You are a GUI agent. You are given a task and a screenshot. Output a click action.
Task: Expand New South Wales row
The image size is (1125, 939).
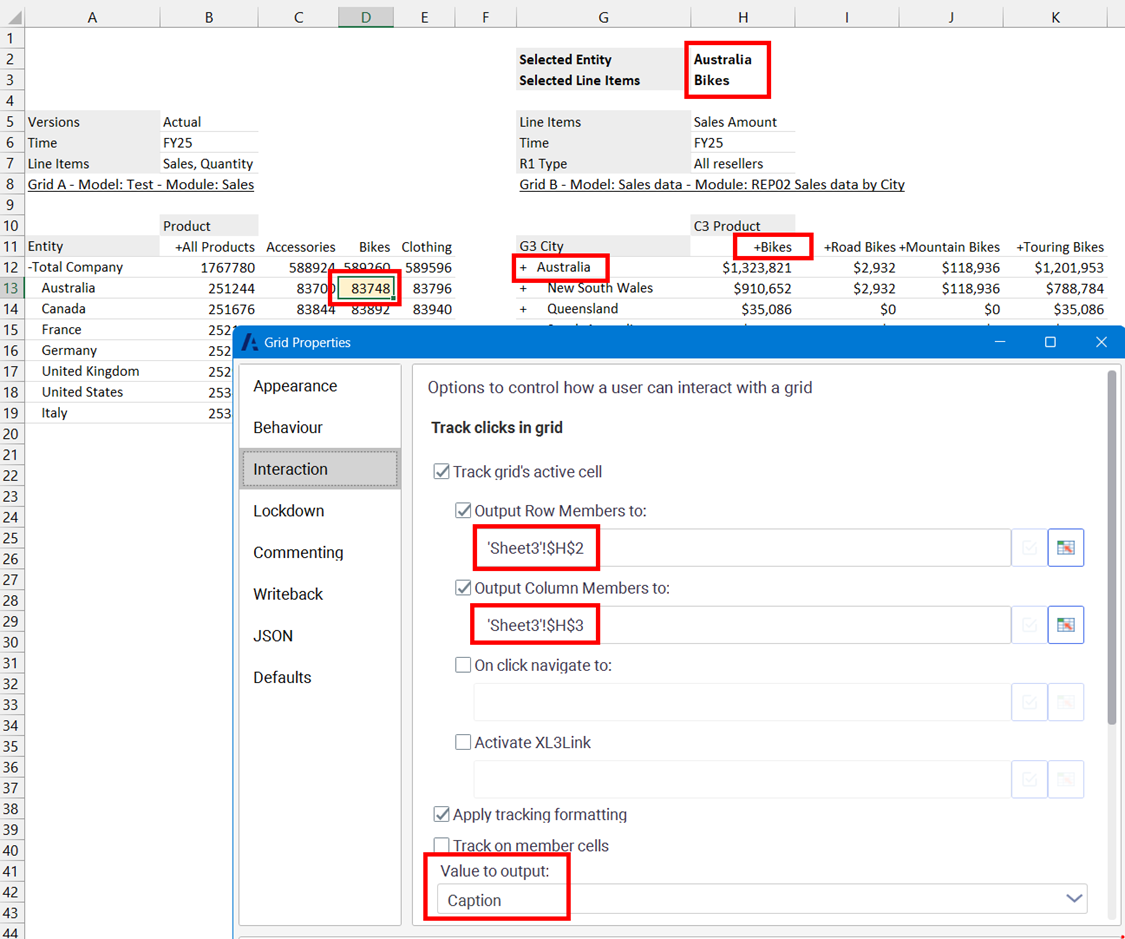pyautogui.click(x=523, y=289)
